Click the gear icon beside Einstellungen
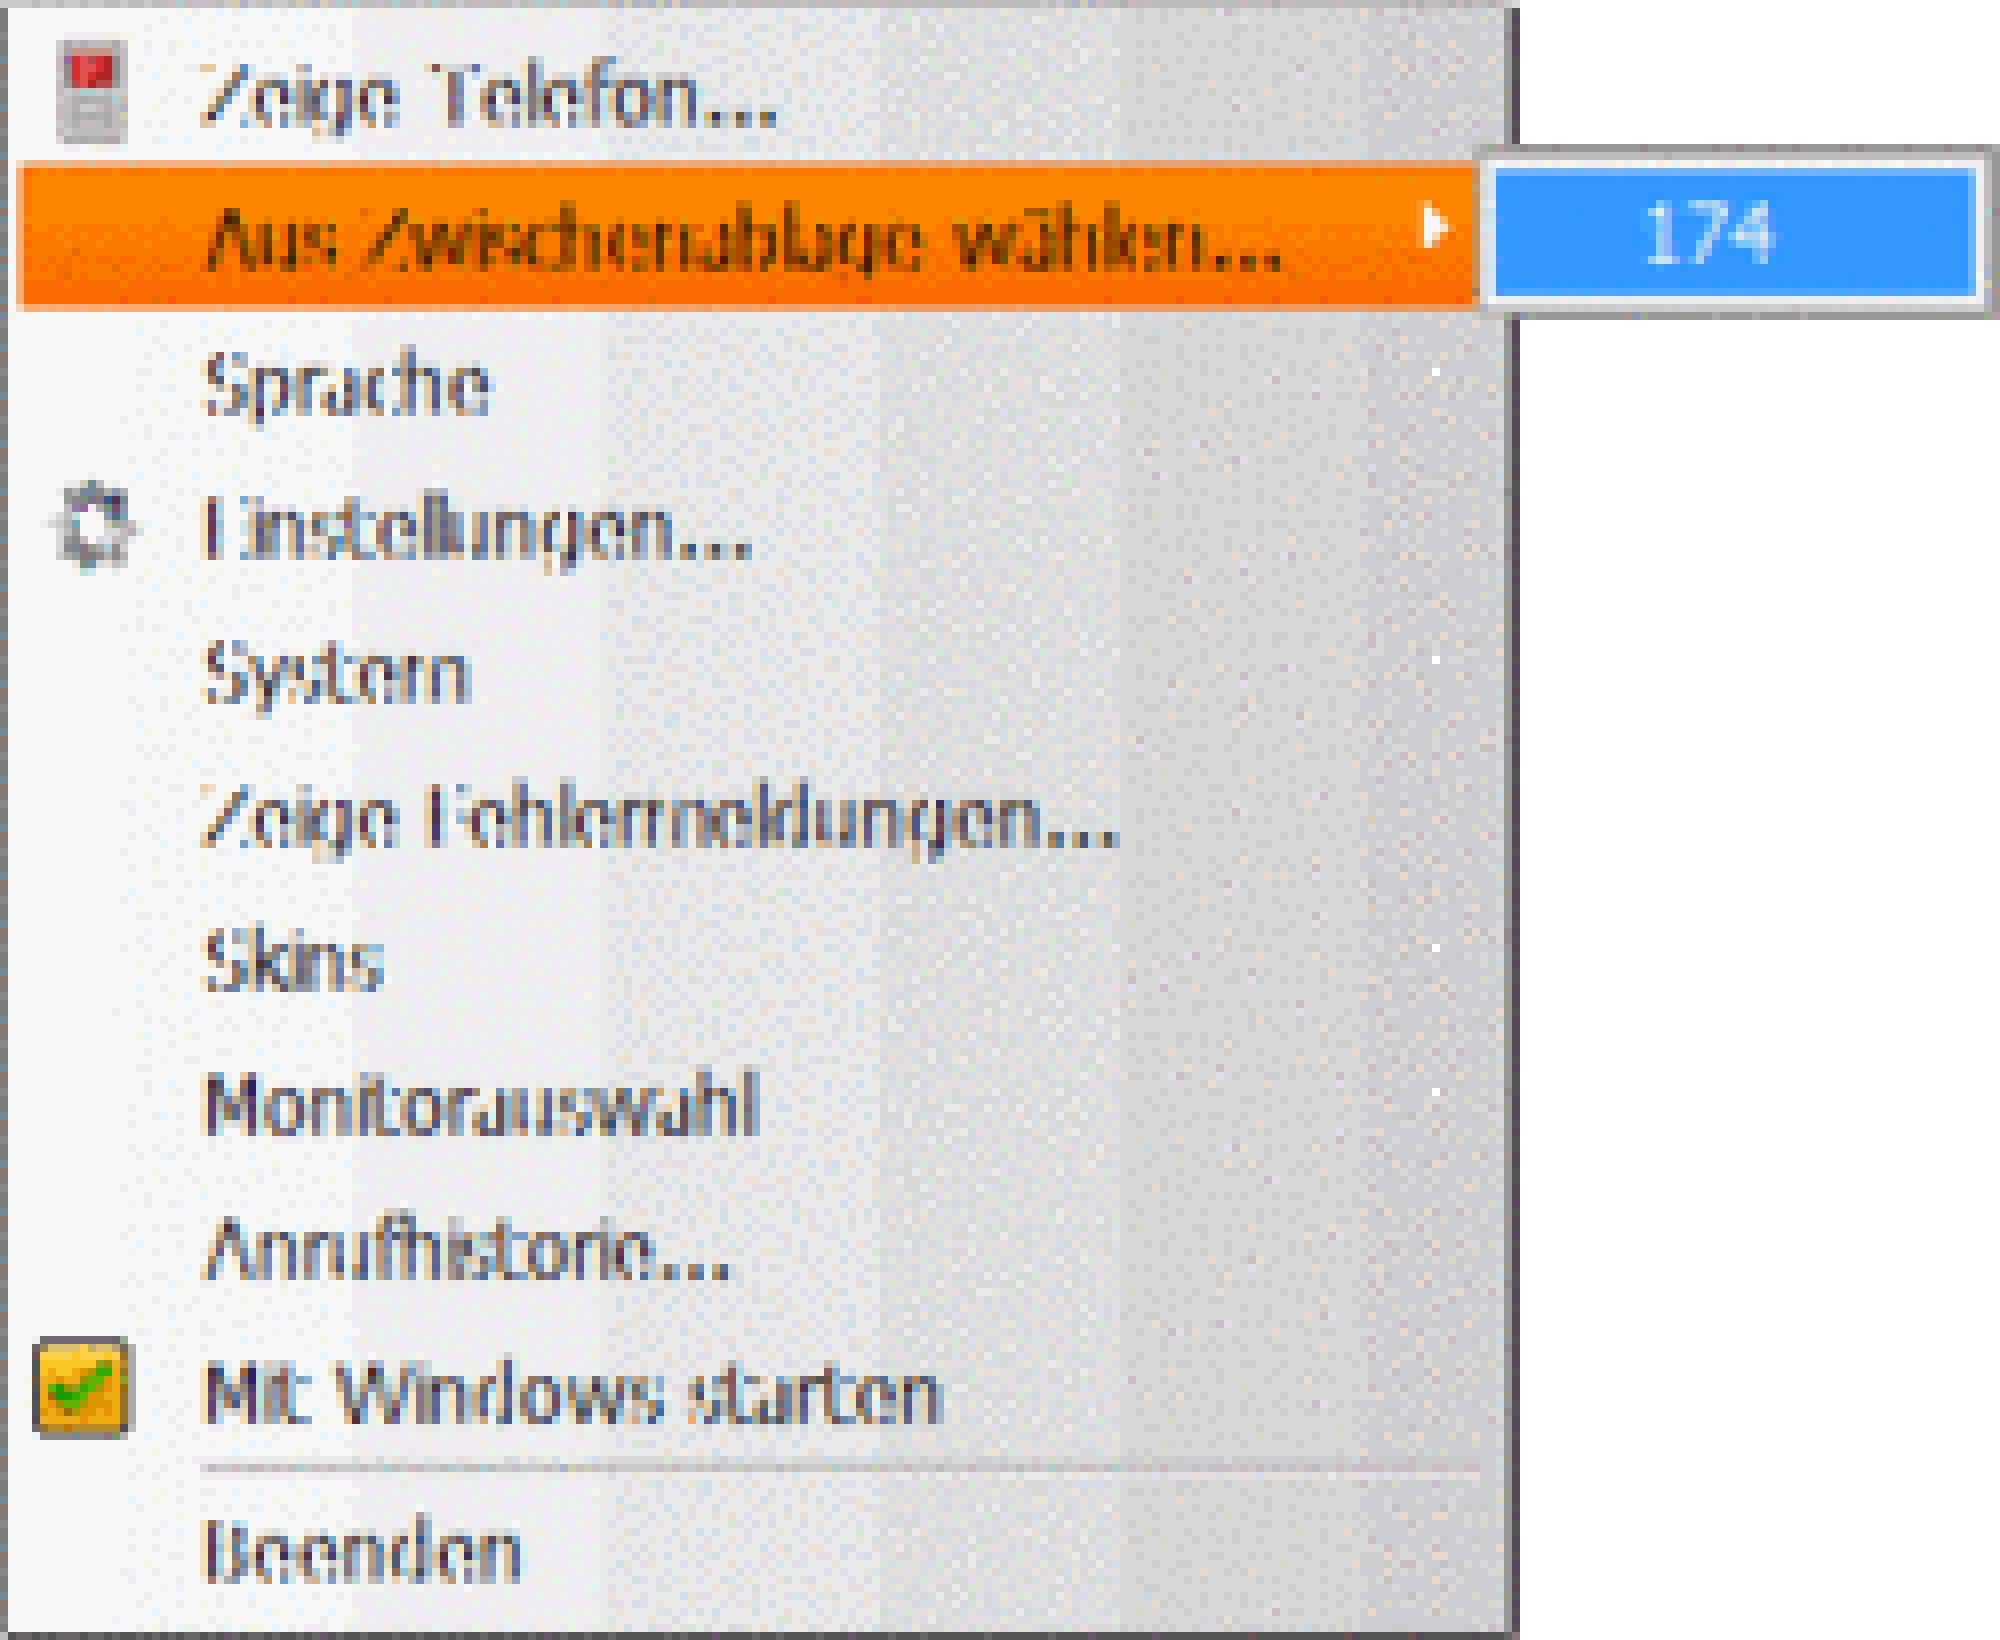Screen dimensions: 2000x1640 click(92, 527)
